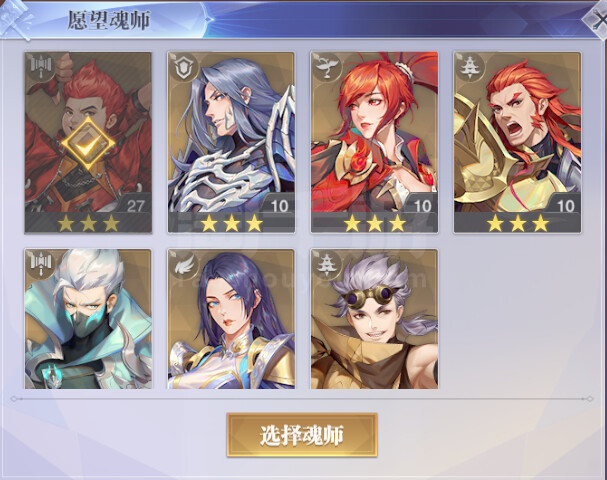Click tower class icon on goggles man card
This screenshot has height=480, width=607.
tap(327, 264)
